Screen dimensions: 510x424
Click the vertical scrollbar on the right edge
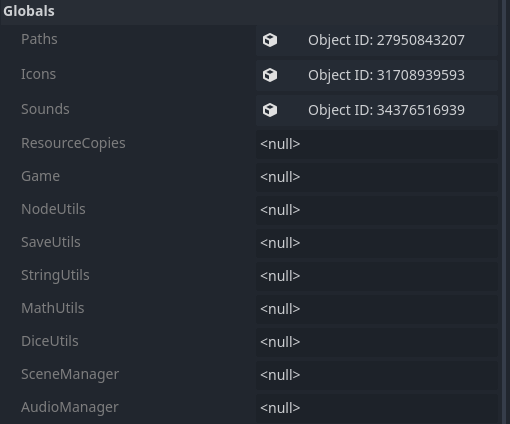[x=504, y=212]
